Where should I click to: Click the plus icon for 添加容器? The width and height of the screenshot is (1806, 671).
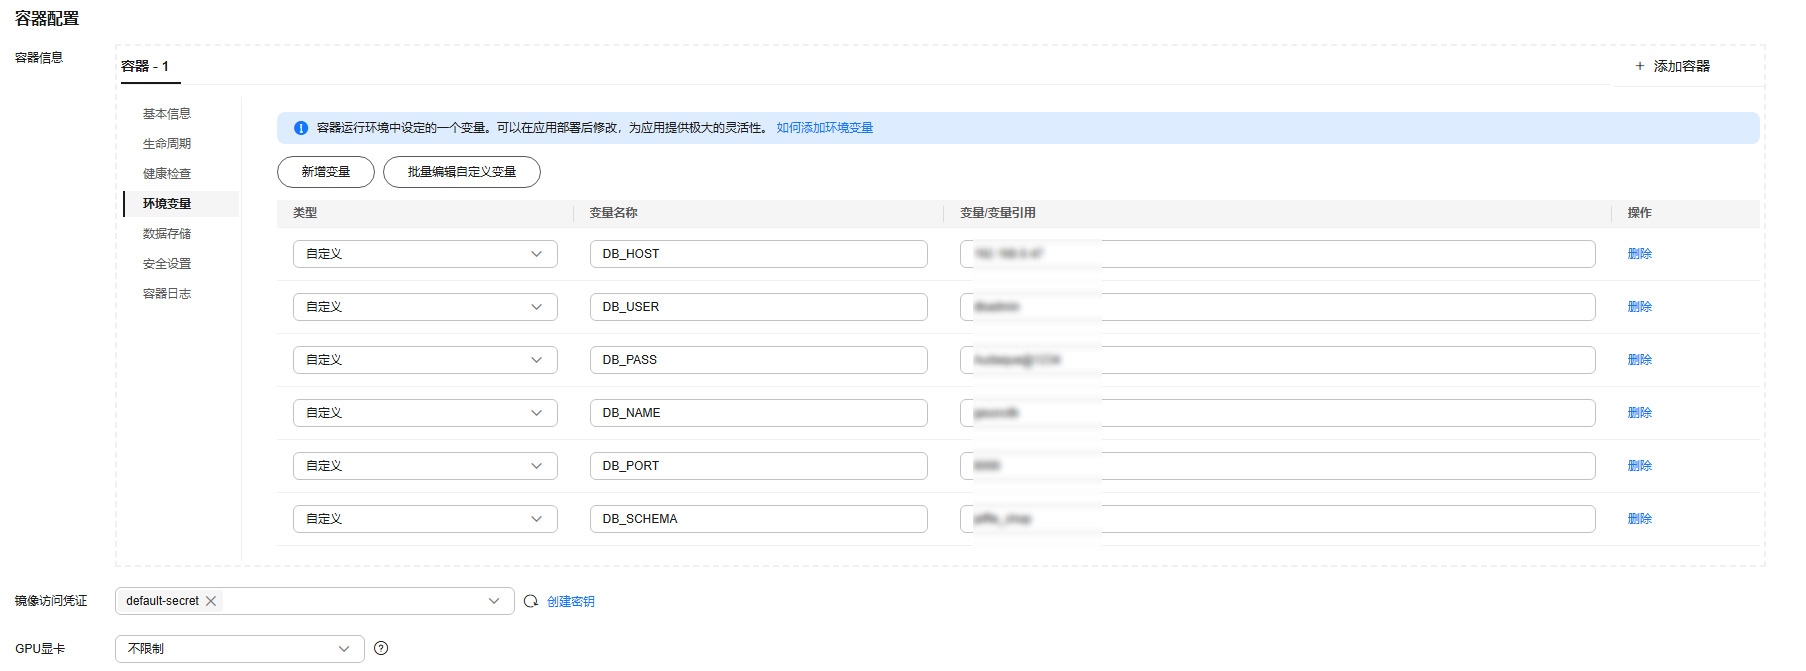(1640, 66)
